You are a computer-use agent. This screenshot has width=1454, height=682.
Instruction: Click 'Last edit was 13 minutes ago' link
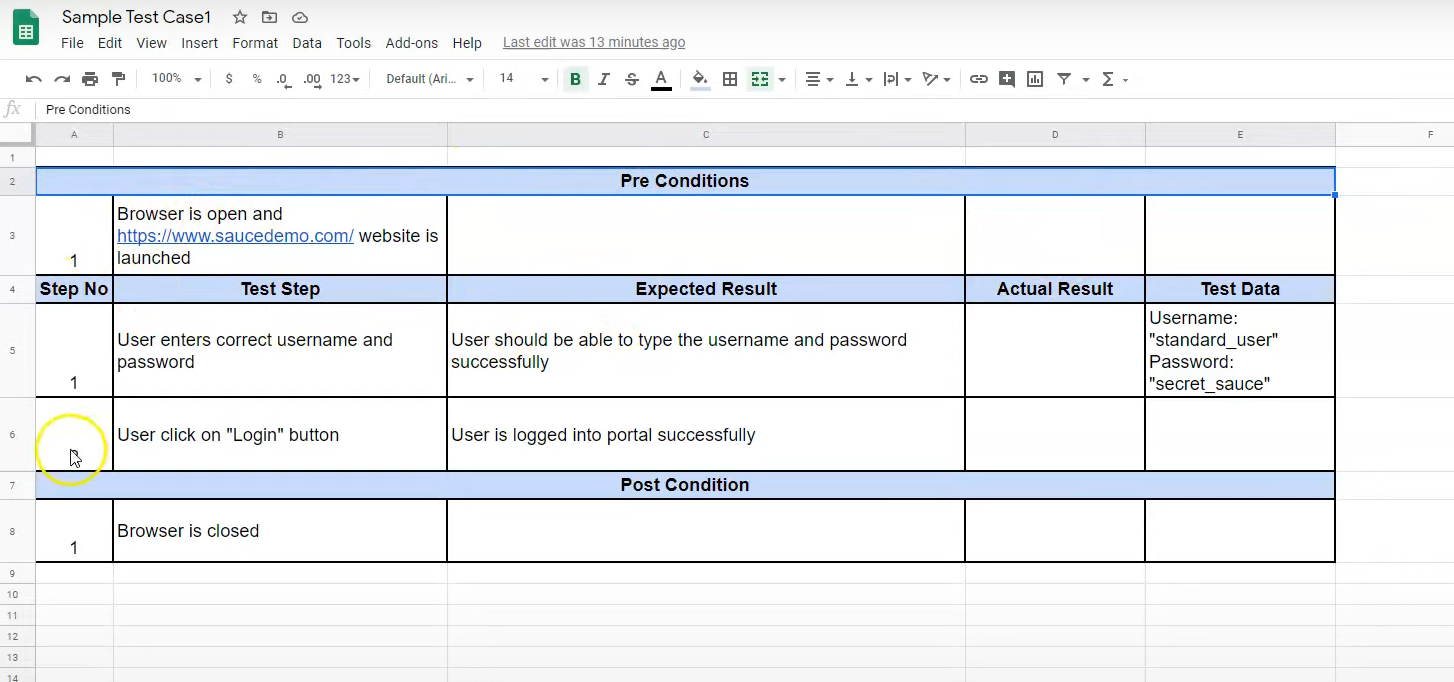click(x=594, y=42)
